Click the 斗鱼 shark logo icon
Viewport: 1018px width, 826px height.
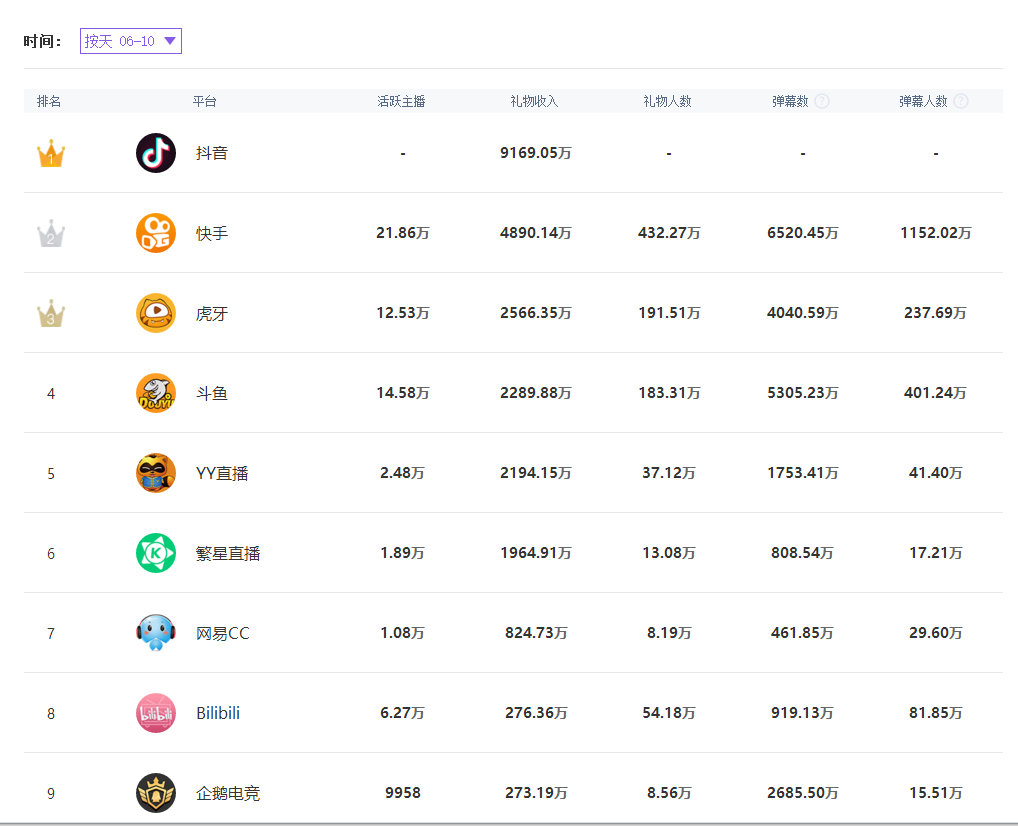(x=156, y=393)
